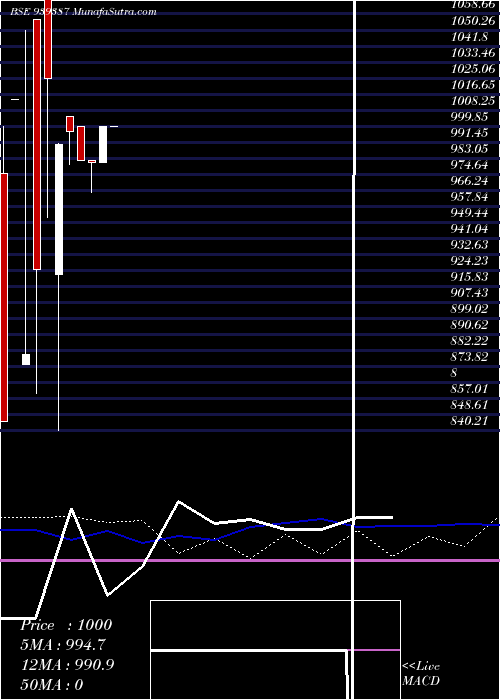Select the last white candle near 991.45
Viewport: 500px width, 700px height.
coord(103,145)
